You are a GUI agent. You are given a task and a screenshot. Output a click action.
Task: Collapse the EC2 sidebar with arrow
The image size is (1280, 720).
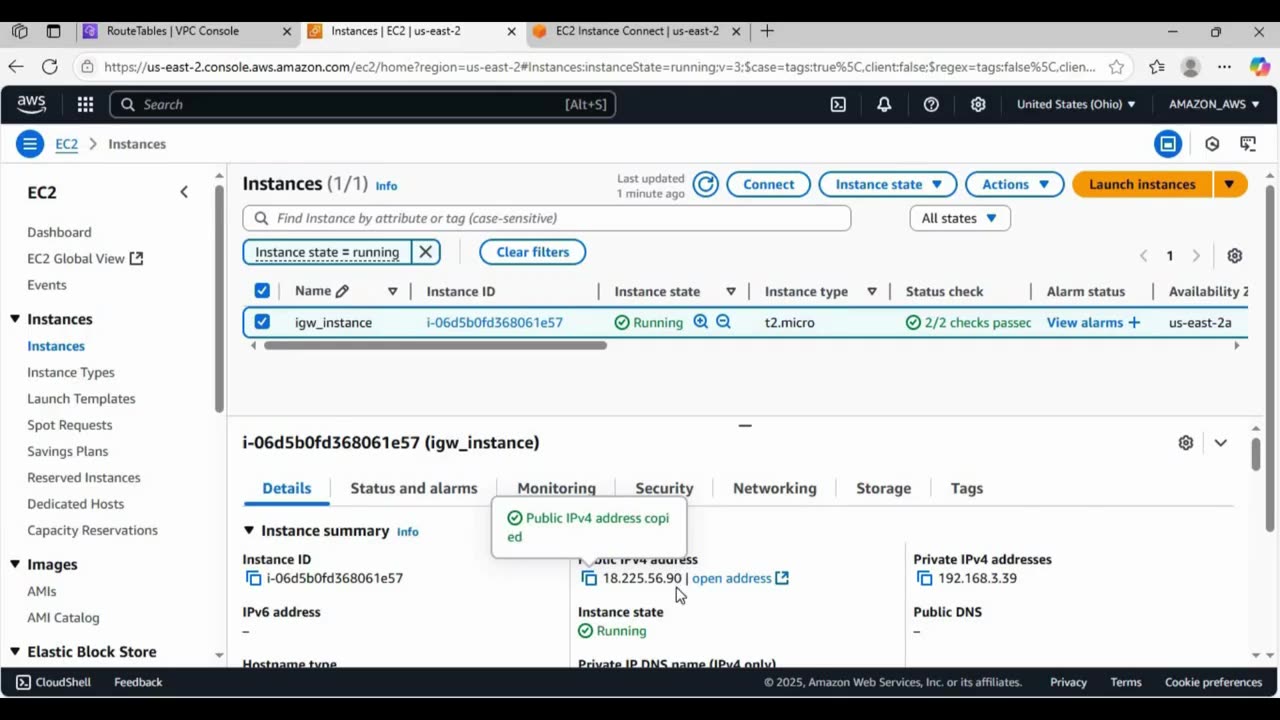click(x=184, y=192)
